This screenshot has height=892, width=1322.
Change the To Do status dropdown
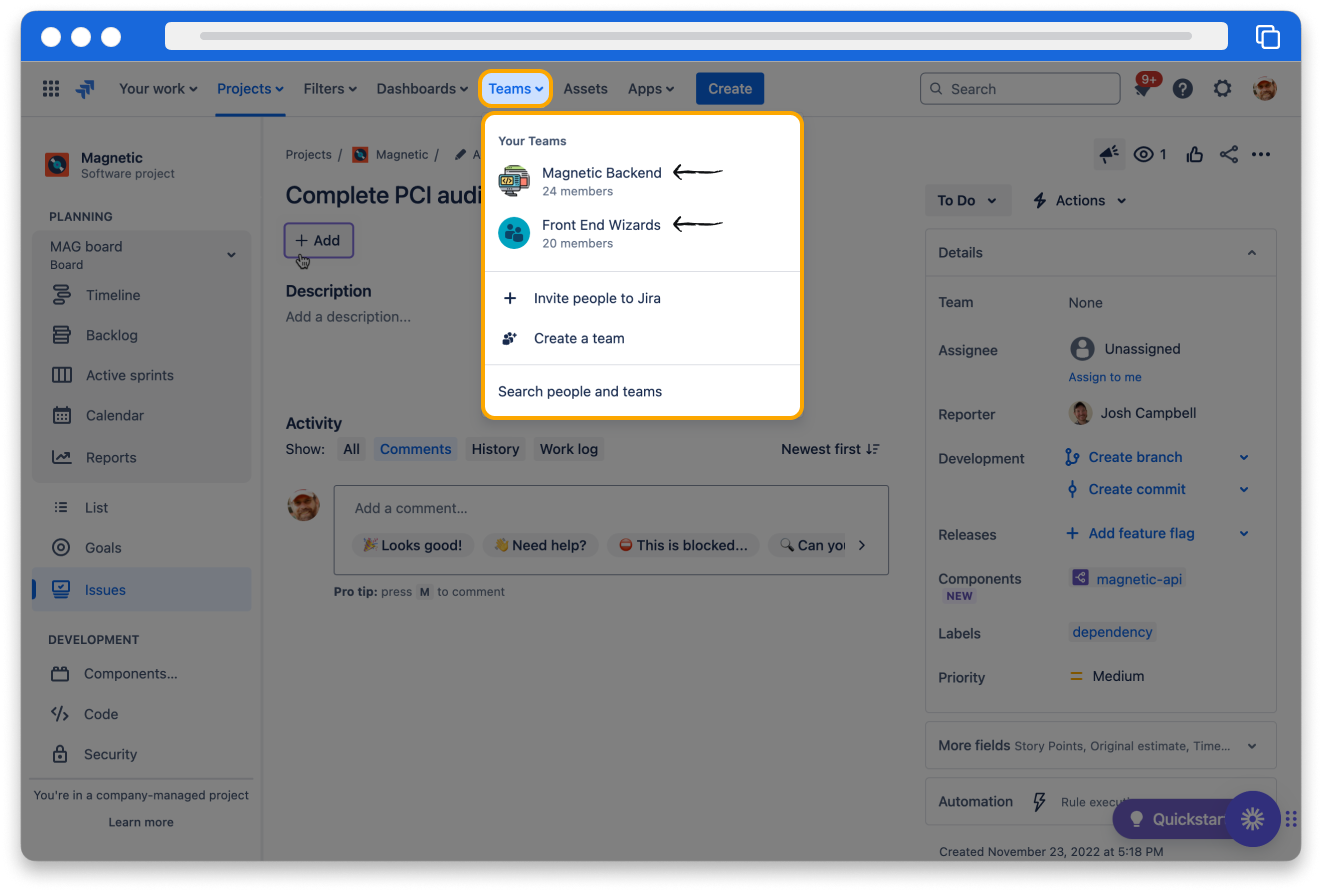[967, 200]
